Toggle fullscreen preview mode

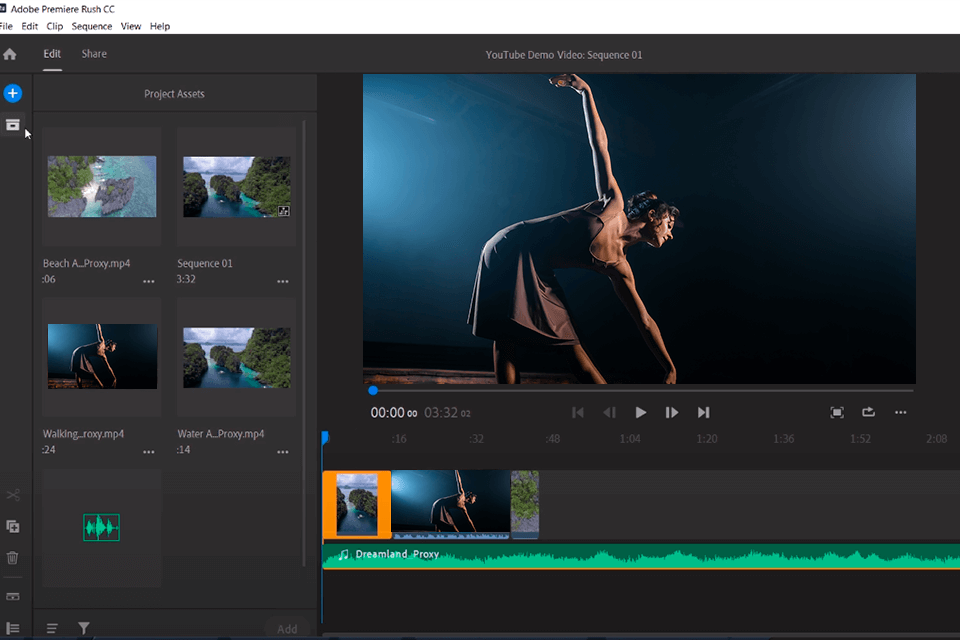(837, 411)
